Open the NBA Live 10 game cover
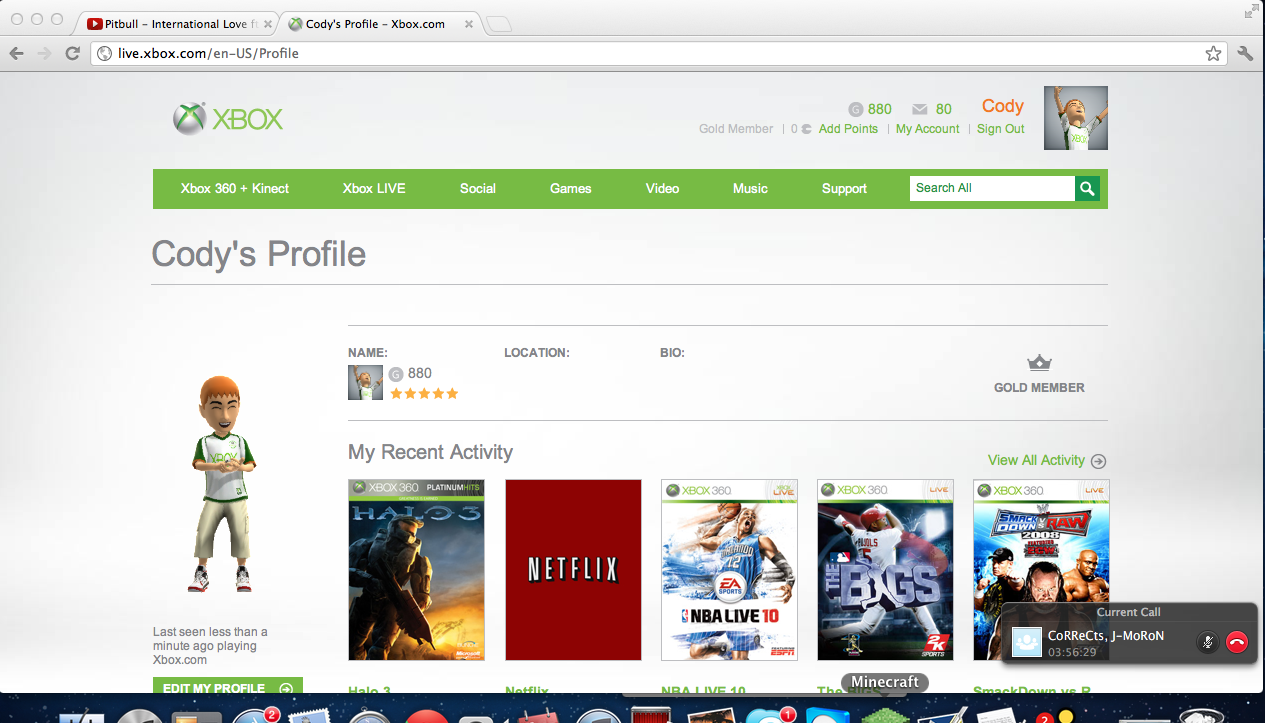The height and width of the screenshot is (723, 1265). point(730,570)
